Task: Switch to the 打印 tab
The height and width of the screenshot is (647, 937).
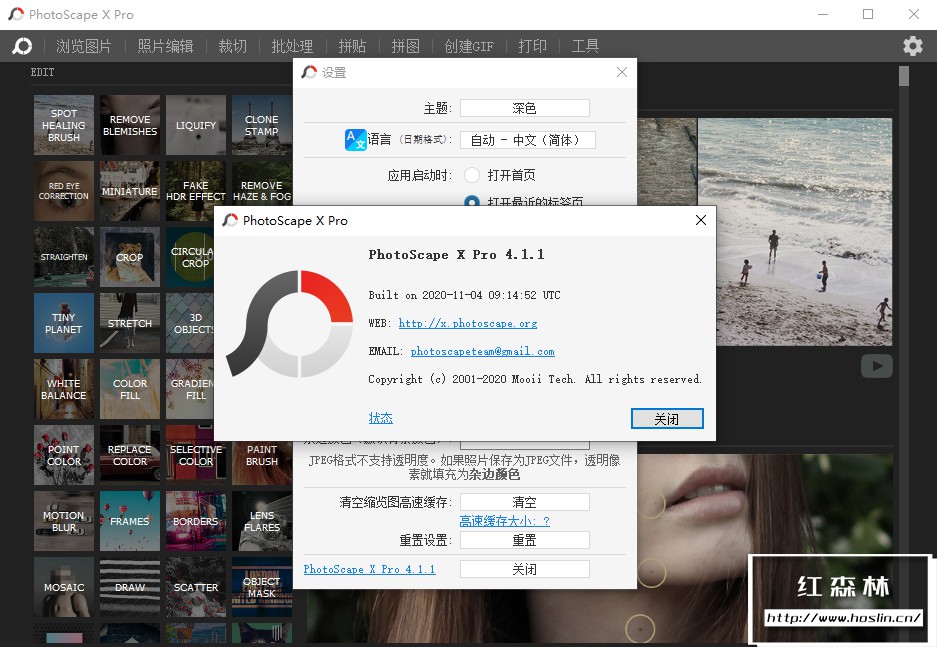Action: pyautogui.click(x=532, y=46)
